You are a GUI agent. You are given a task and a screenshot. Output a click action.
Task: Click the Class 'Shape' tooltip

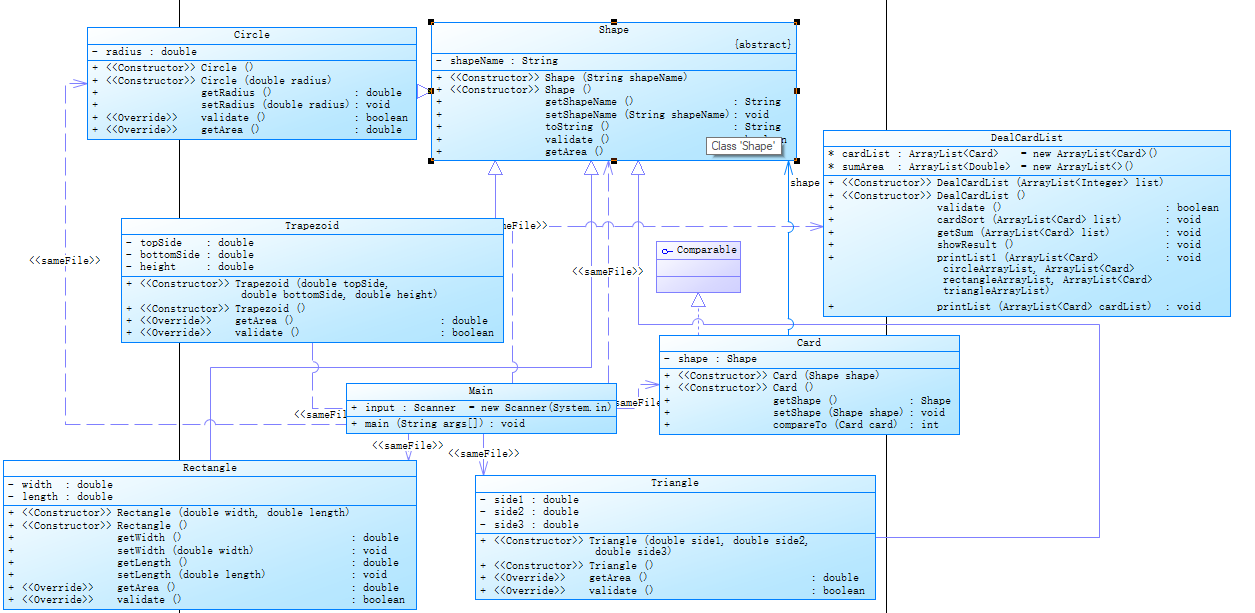pyautogui.click(x=743, y=146)
